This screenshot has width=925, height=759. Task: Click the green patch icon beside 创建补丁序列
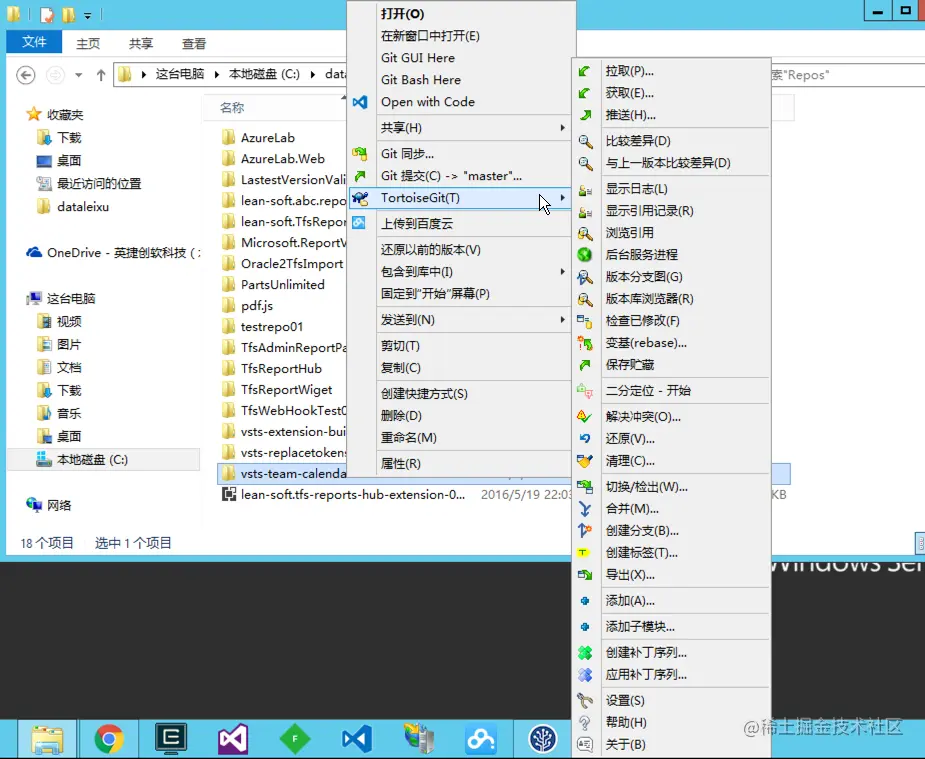(585, 653)
